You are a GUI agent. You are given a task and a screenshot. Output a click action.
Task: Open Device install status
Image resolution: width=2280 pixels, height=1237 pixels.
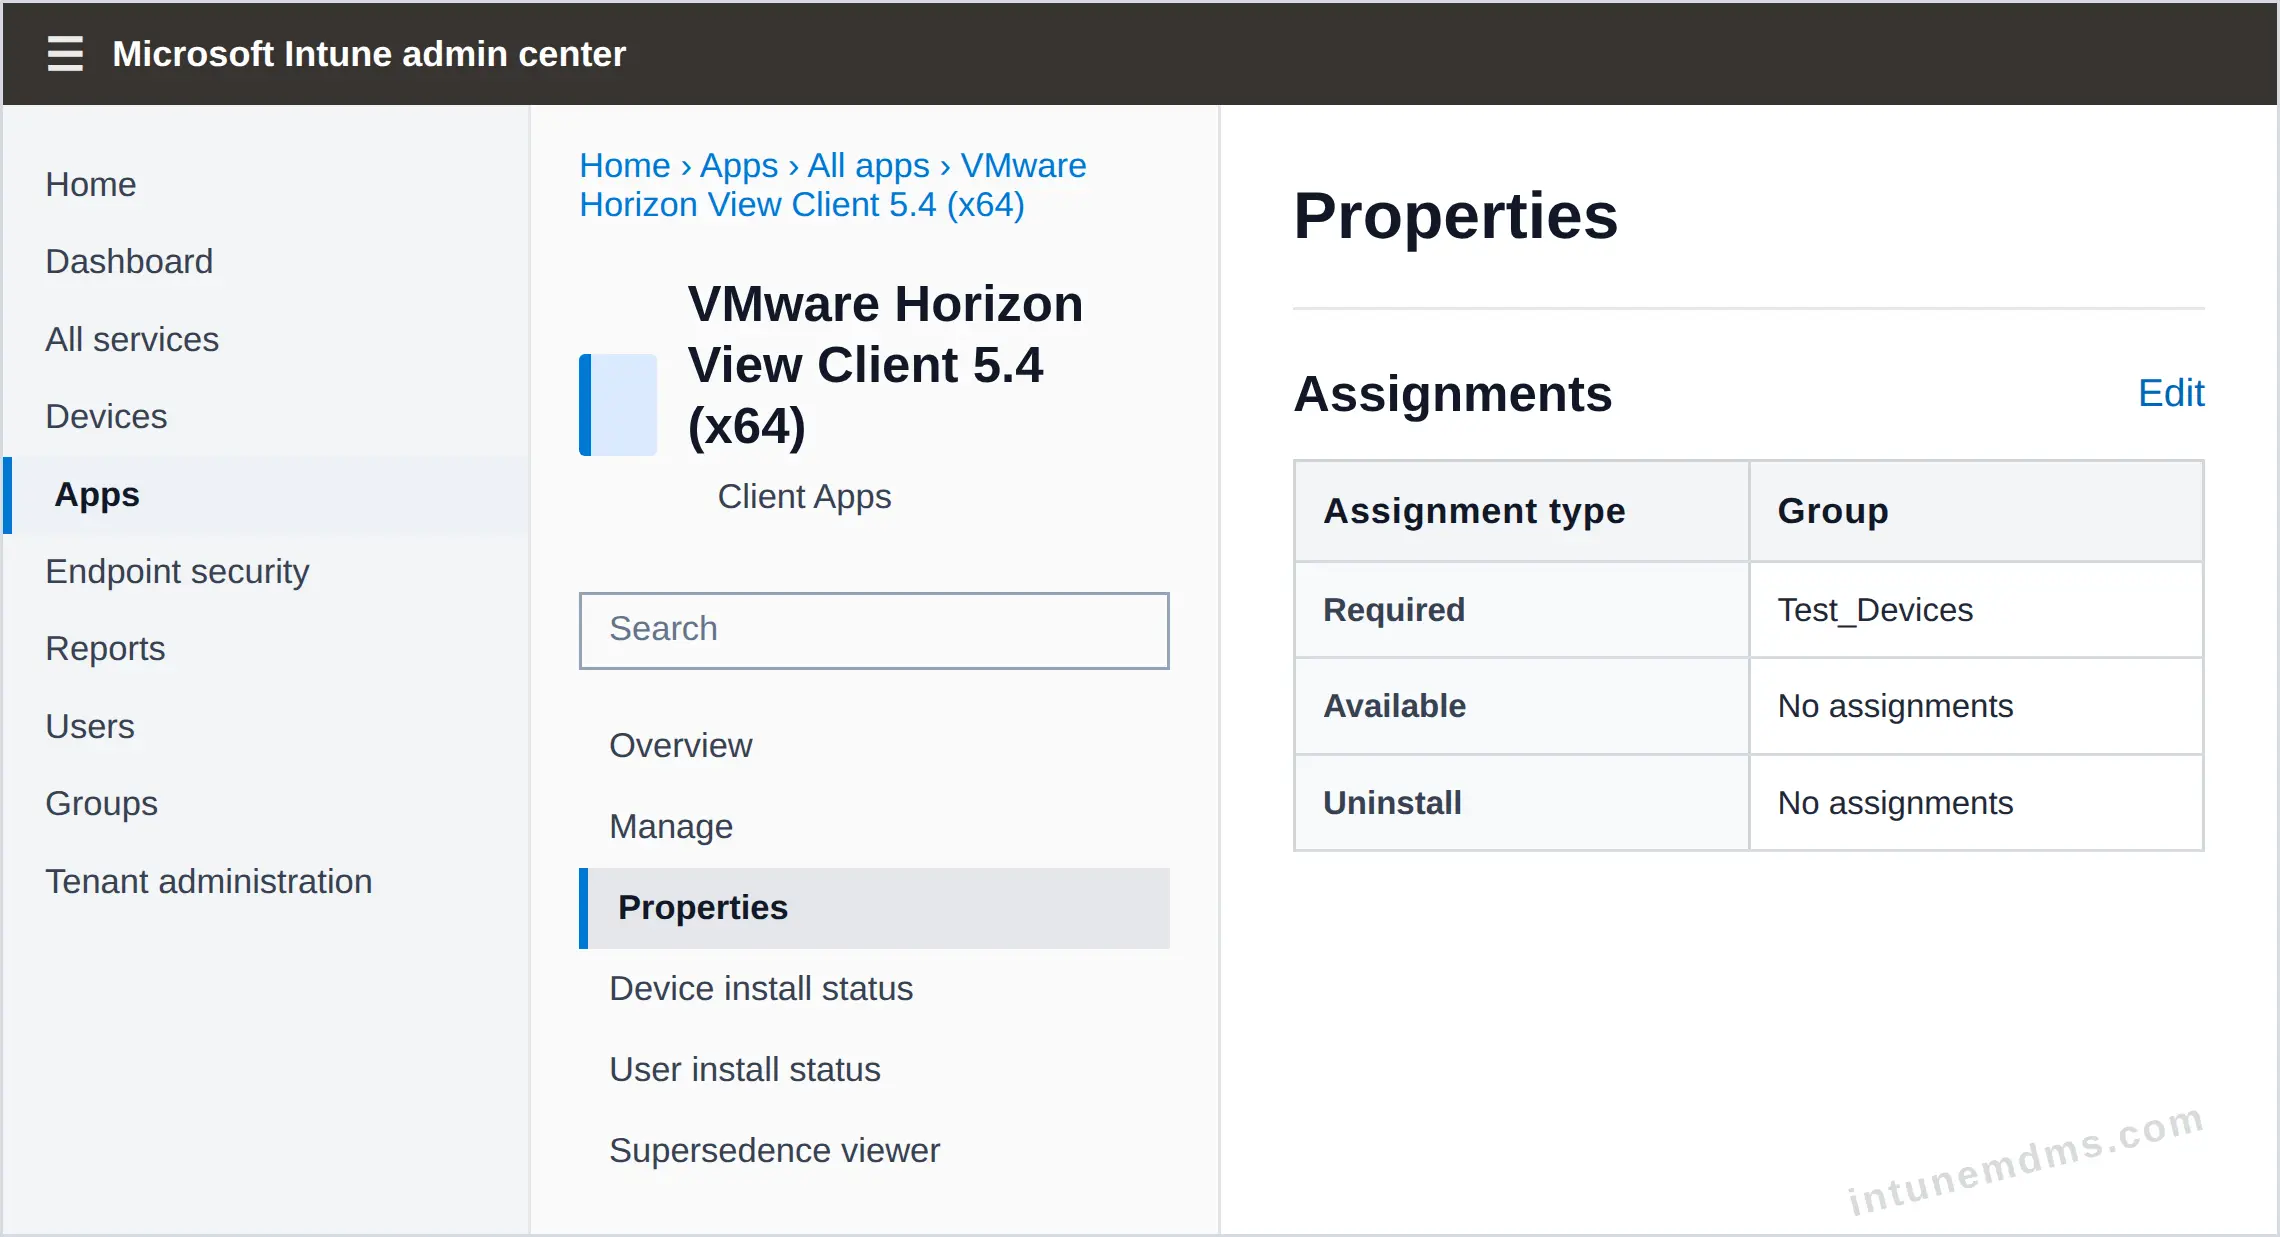click(874, 989)
